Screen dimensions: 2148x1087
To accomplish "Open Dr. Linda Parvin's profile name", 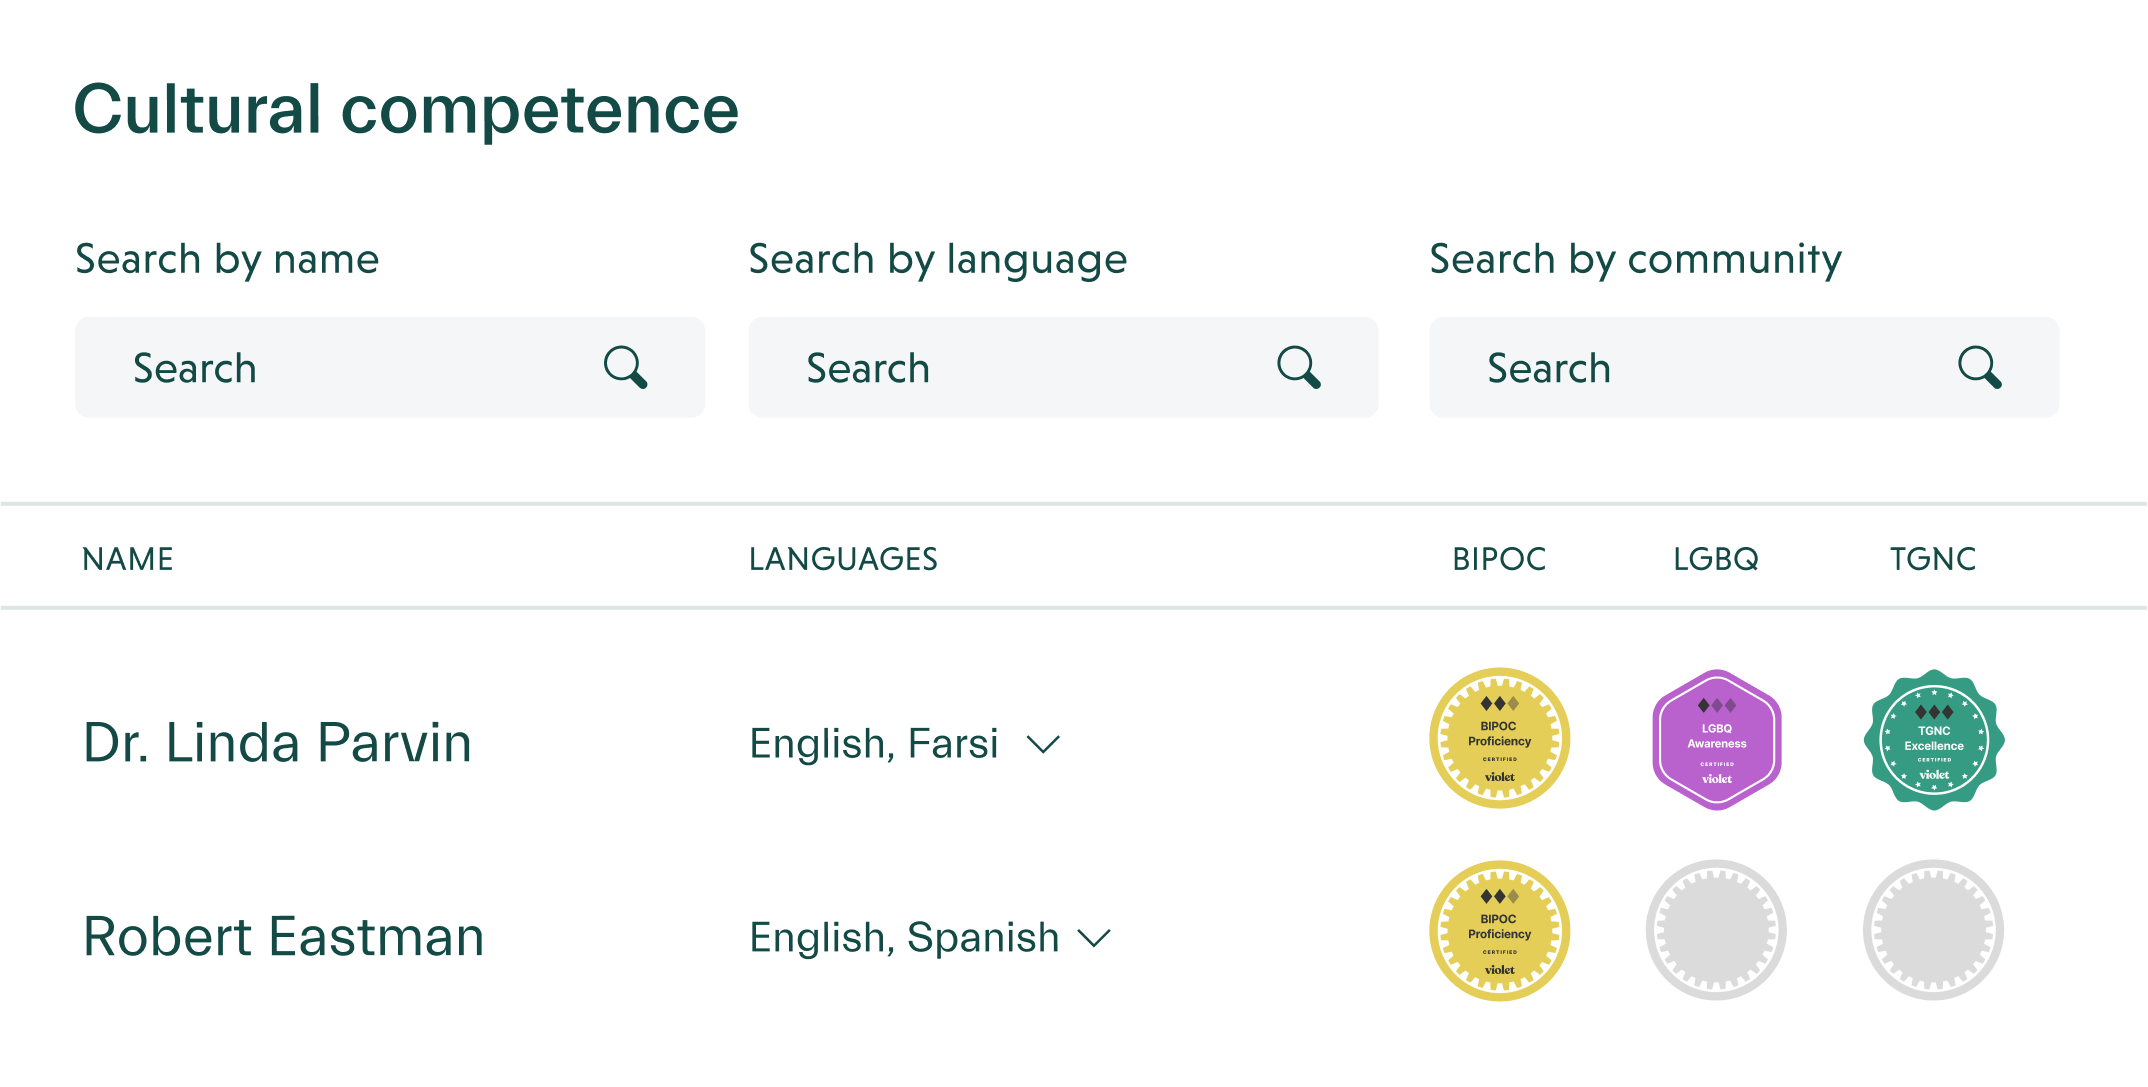I will [277, 743].
